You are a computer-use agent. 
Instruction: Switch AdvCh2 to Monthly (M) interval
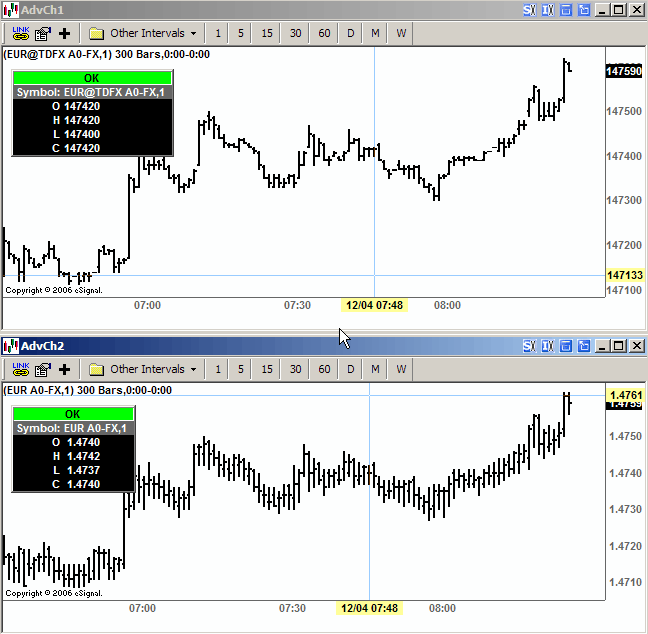tap(375, 369)
